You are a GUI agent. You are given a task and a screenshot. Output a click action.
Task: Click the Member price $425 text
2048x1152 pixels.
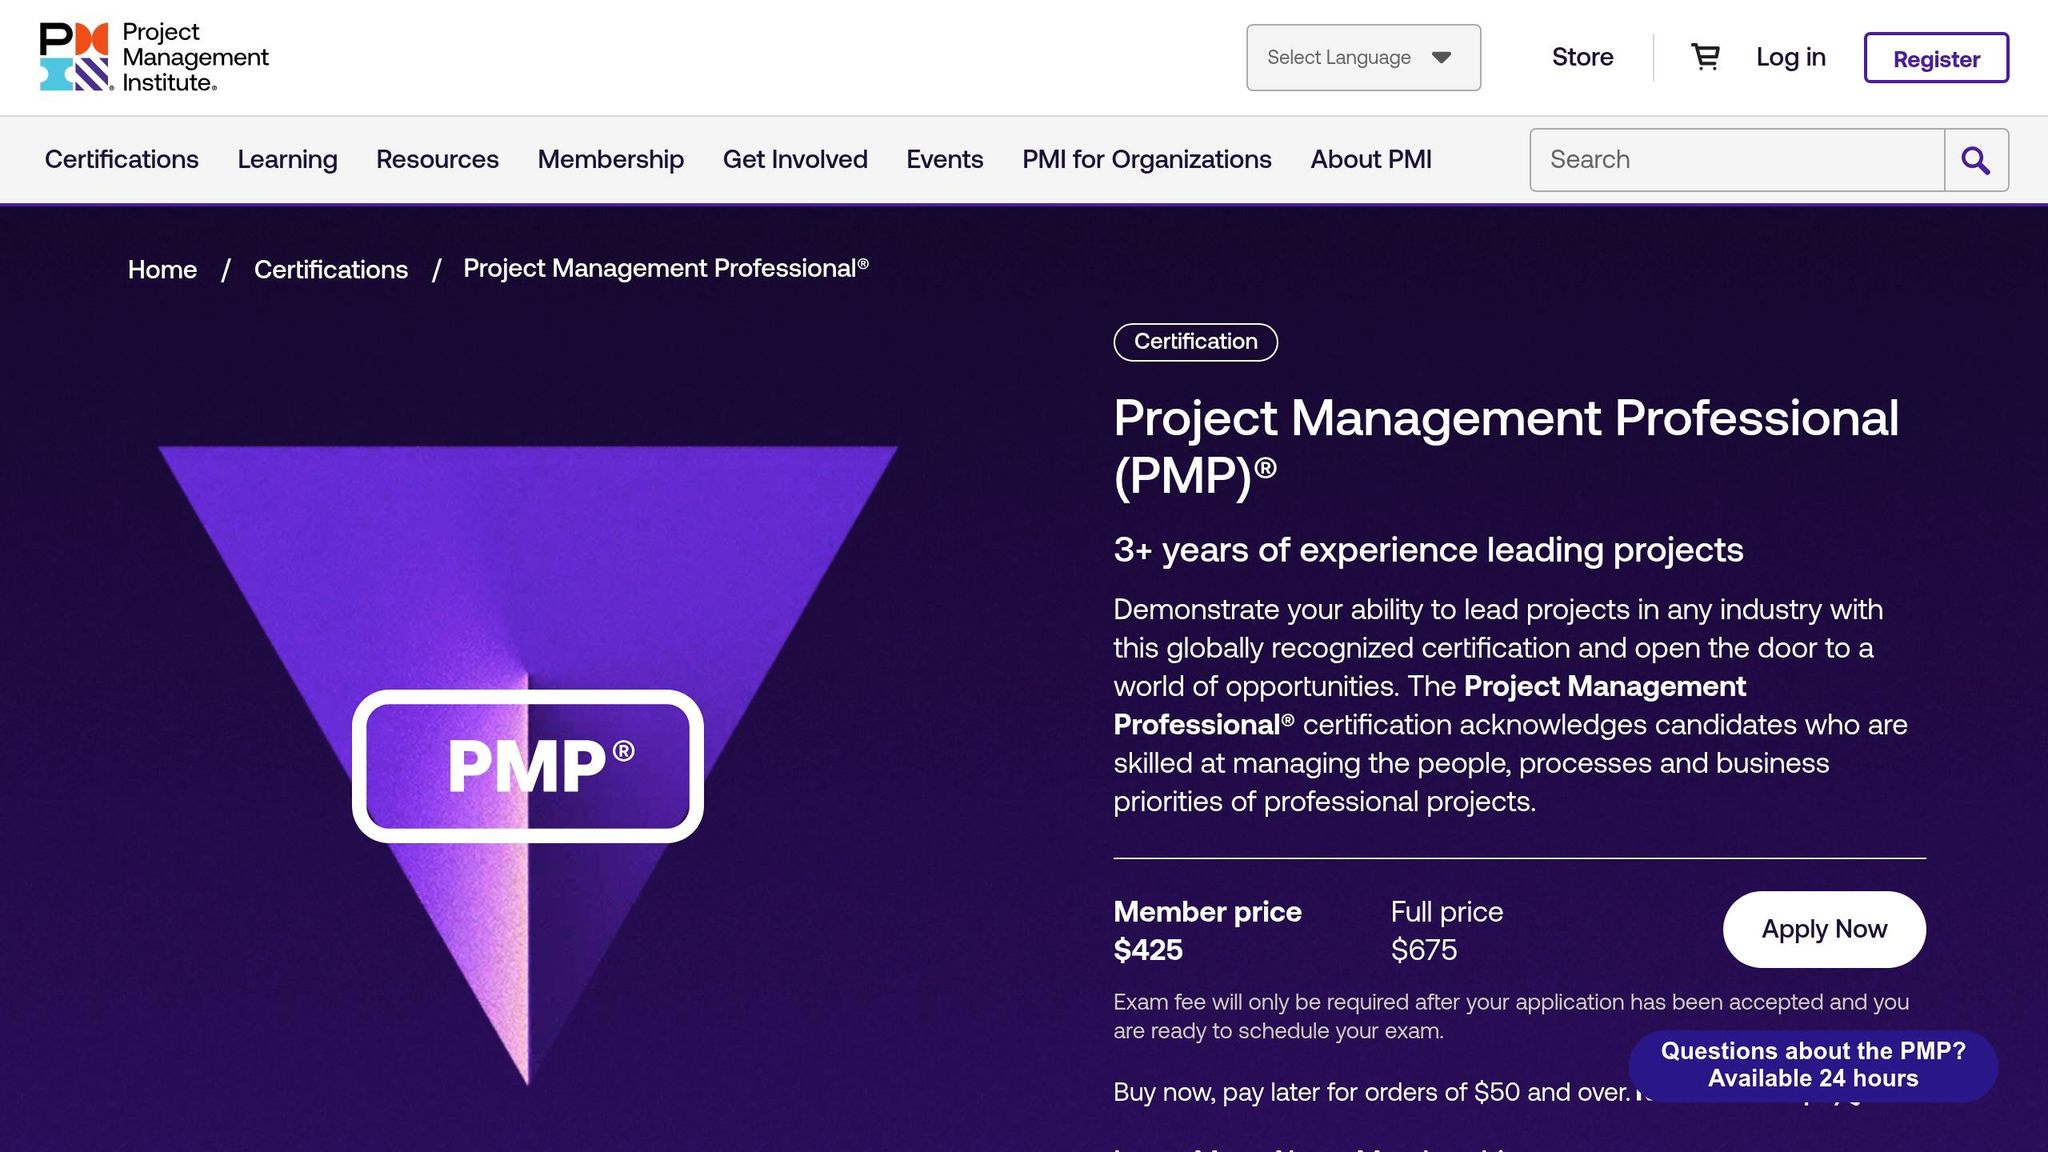pos(1207,930)
